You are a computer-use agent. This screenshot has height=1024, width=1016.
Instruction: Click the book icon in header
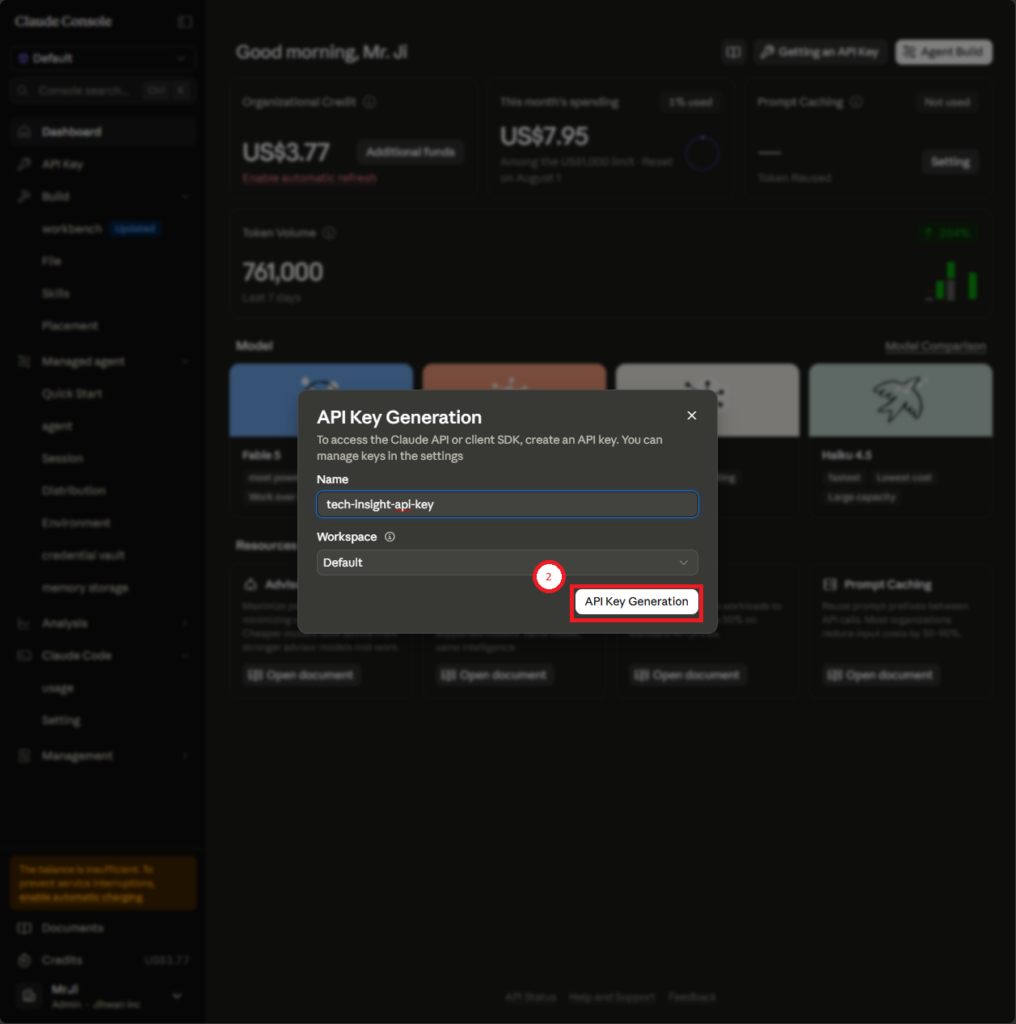pyautogui.click(x=733, y=52)
